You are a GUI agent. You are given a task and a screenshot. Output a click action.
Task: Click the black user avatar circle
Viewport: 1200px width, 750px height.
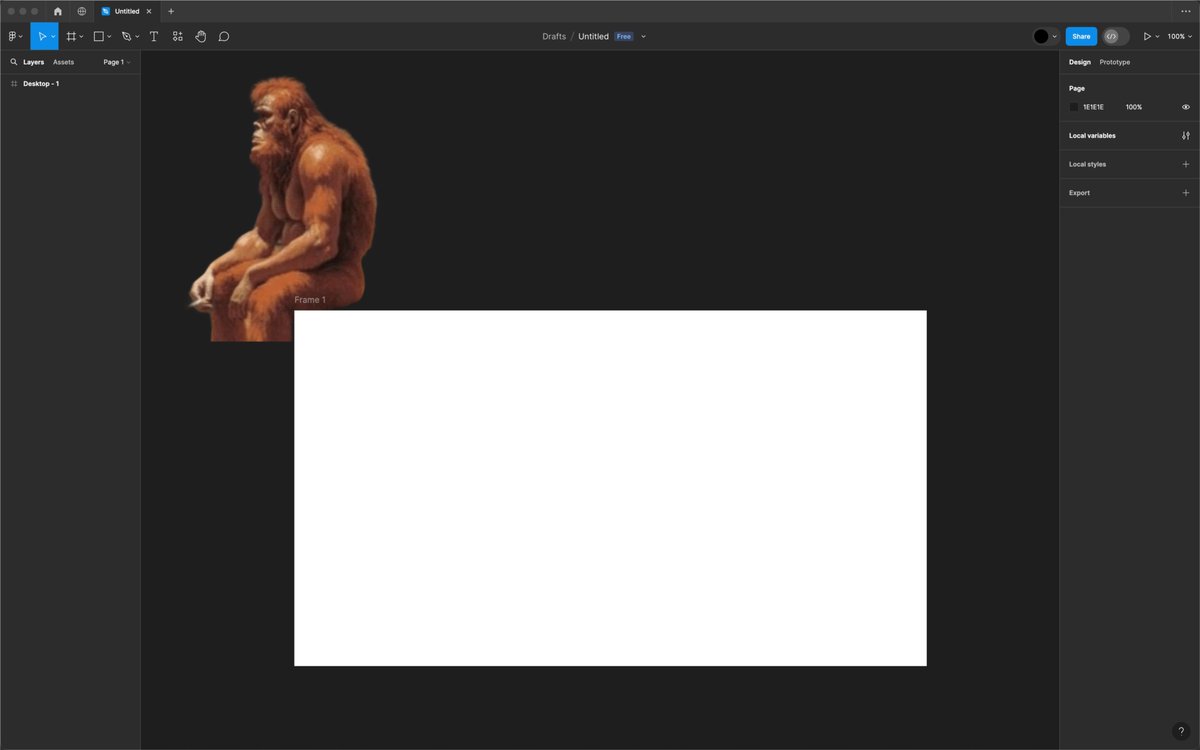tap(1041, 36)
